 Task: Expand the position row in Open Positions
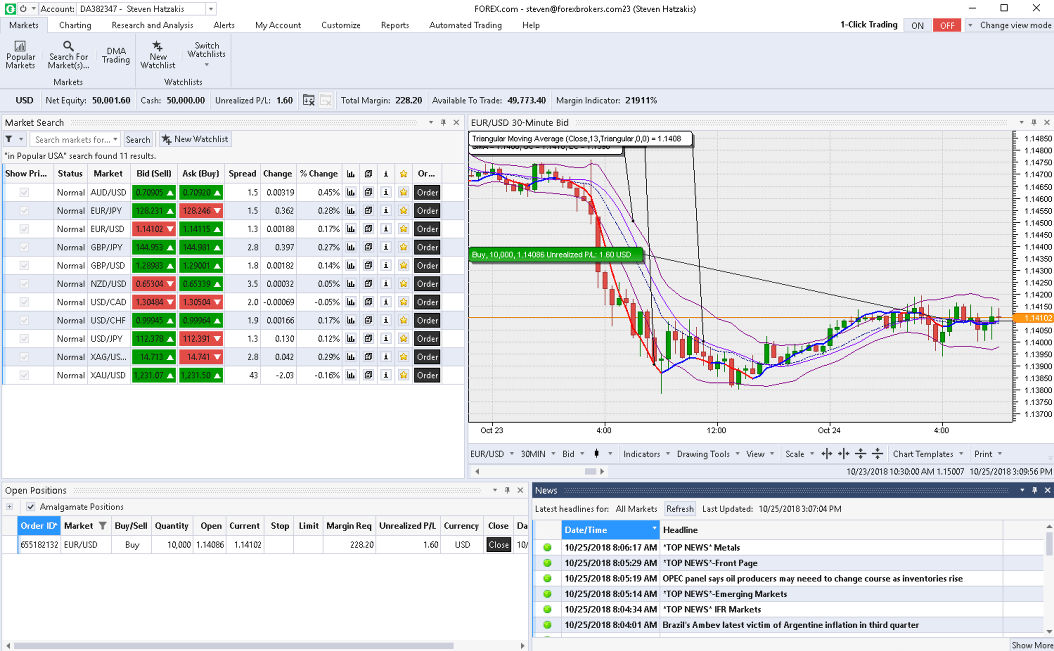pyautogui.click(x=9, y=507)
